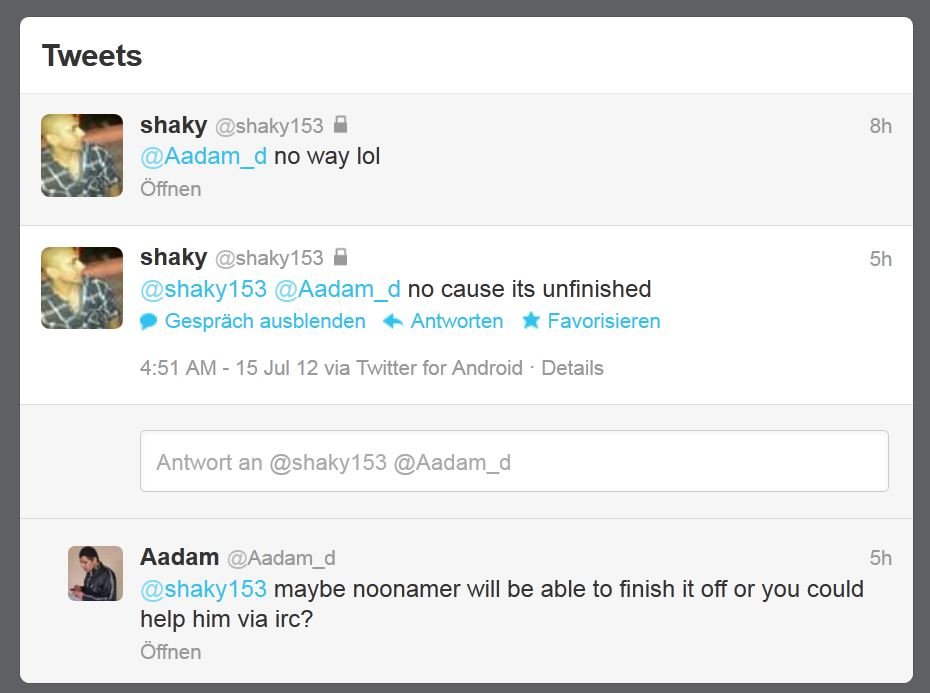Hide conversation via Gespräch ausblenden
The height and width of the screenshot is (693, 930).
pos(265,321)
